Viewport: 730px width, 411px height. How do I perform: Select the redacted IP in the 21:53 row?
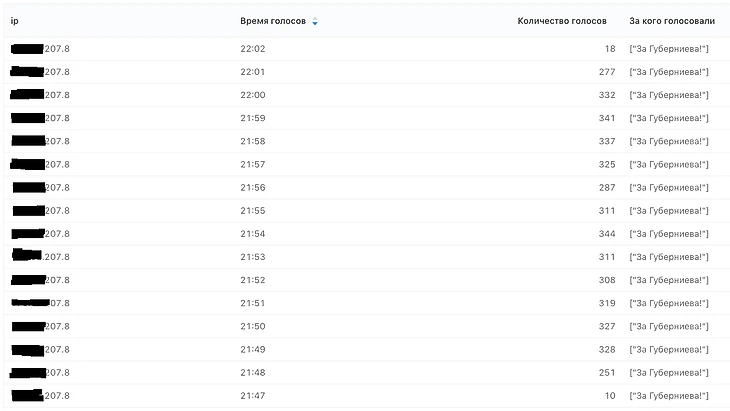click(40, 256)
